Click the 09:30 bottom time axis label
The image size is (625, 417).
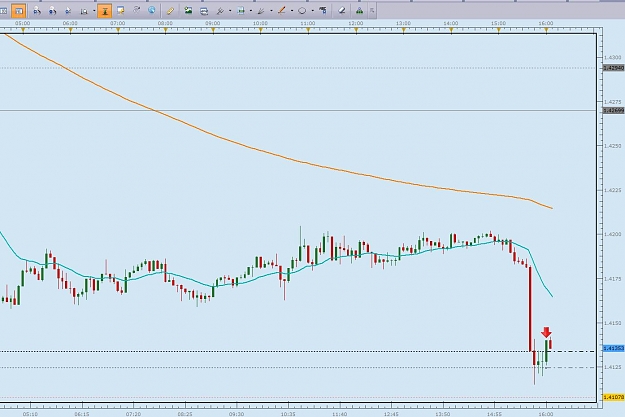[236, 414]
